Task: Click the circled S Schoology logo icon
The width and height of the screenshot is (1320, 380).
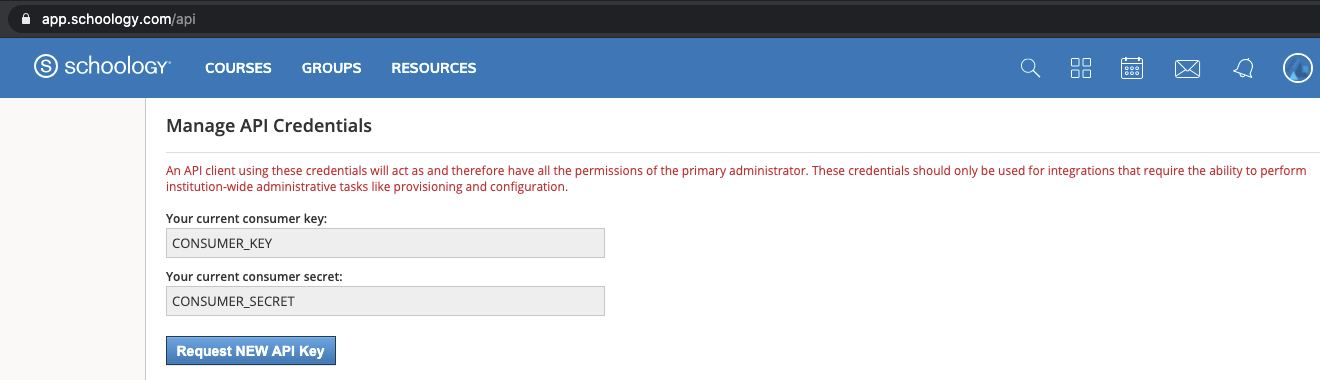Action: click(x=47, y=67)
